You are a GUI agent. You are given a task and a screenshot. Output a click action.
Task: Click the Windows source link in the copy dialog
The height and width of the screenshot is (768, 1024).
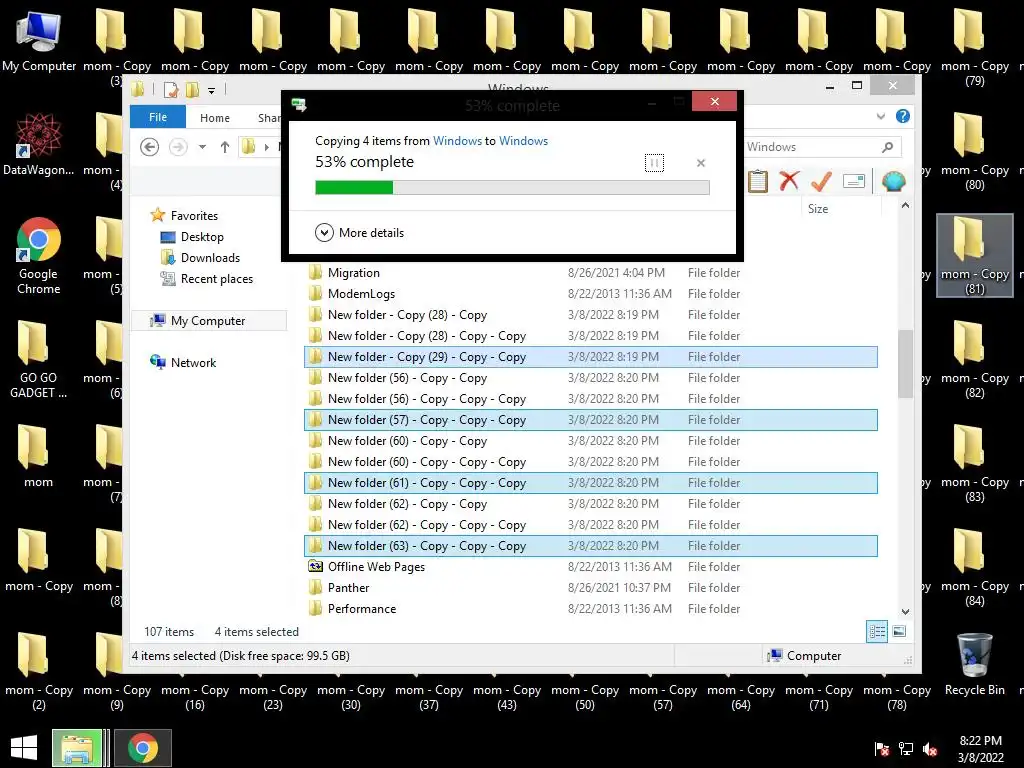pos(457,140)
